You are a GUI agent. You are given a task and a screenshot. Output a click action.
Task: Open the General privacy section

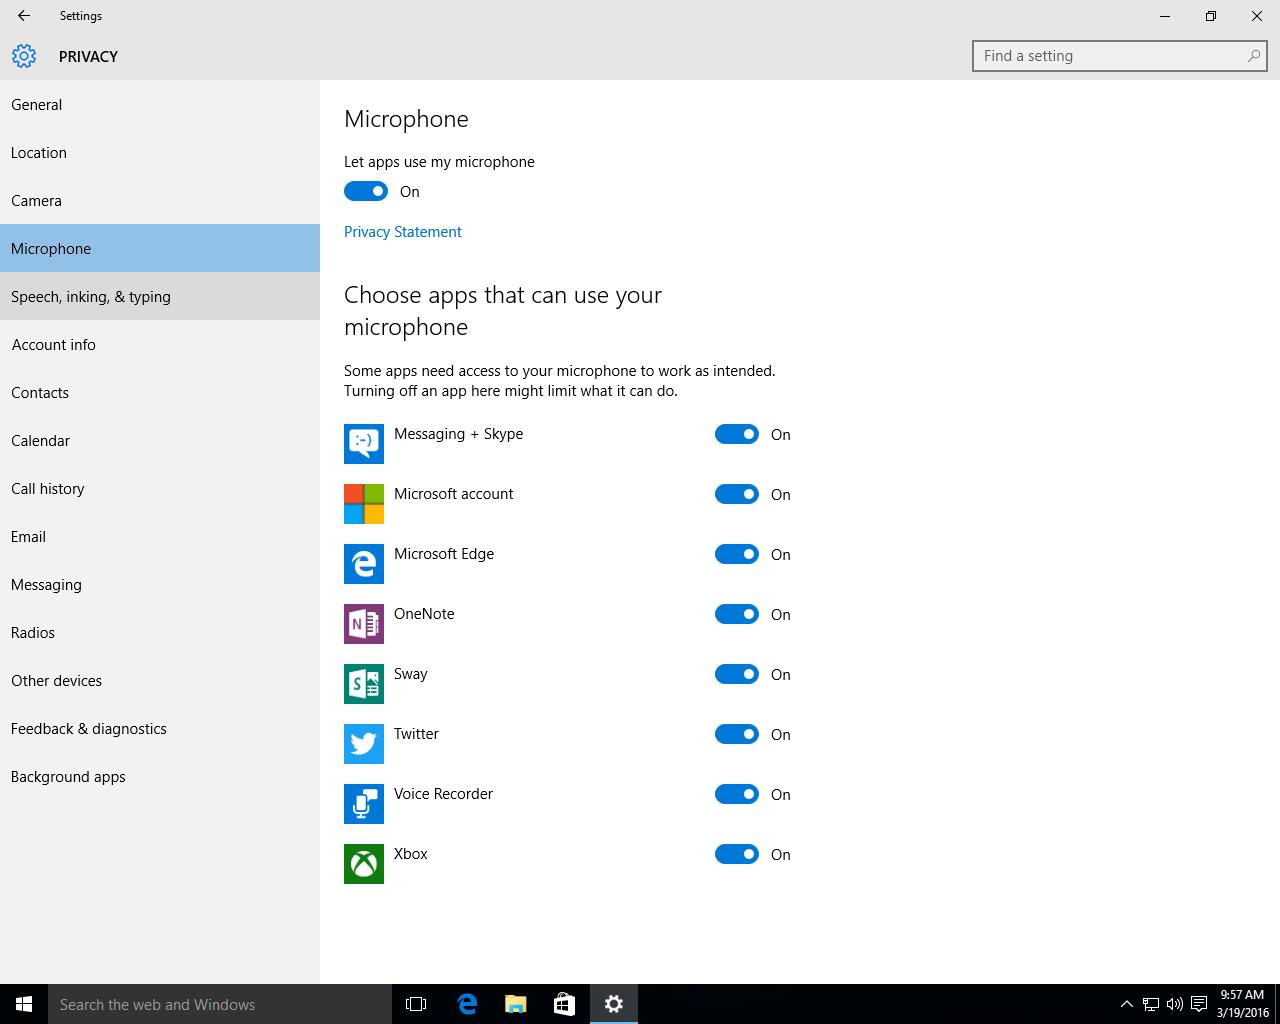click(160, 104)
